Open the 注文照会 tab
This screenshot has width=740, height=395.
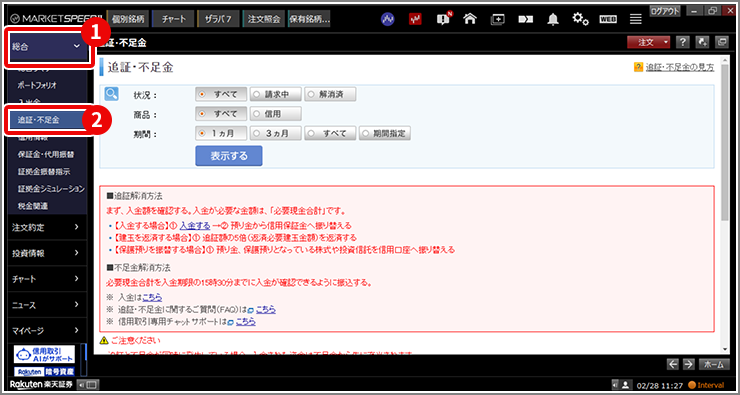tap(264, 19)
